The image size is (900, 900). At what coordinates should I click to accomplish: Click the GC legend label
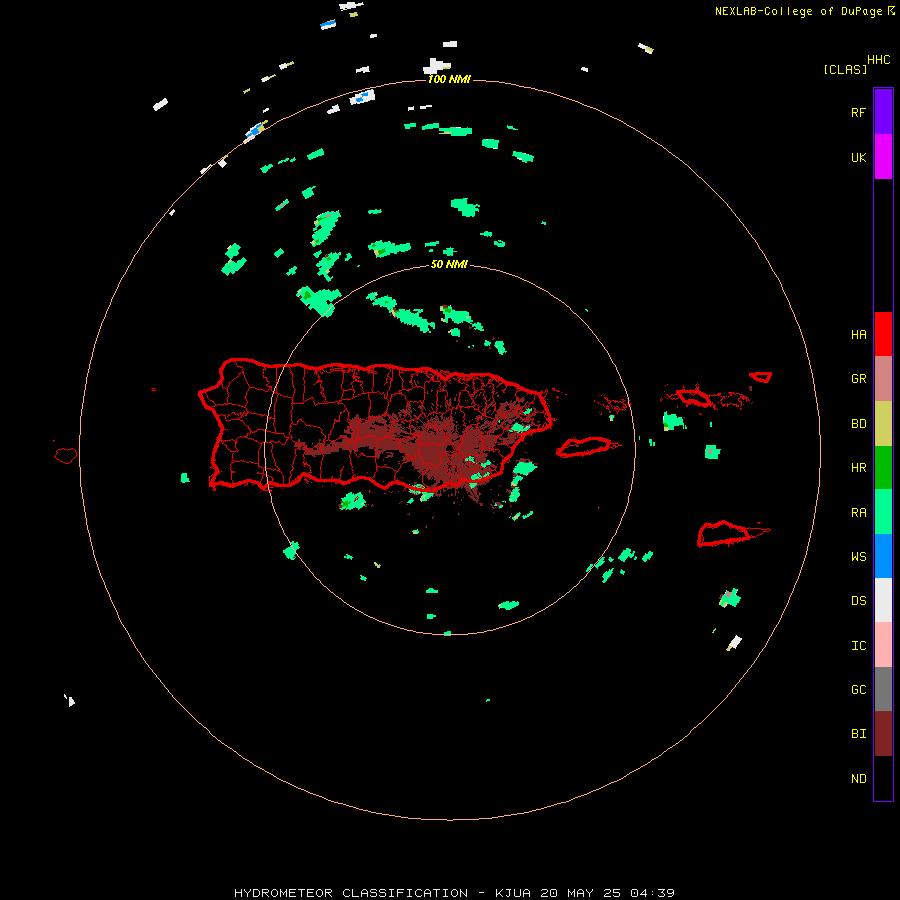pyautogui.click(x=858, y=689)
